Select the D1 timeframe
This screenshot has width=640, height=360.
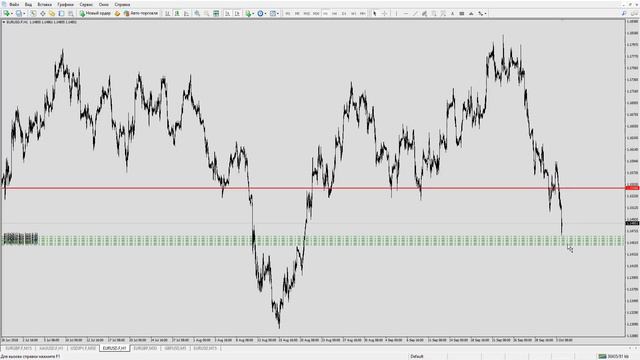point(344,13)
